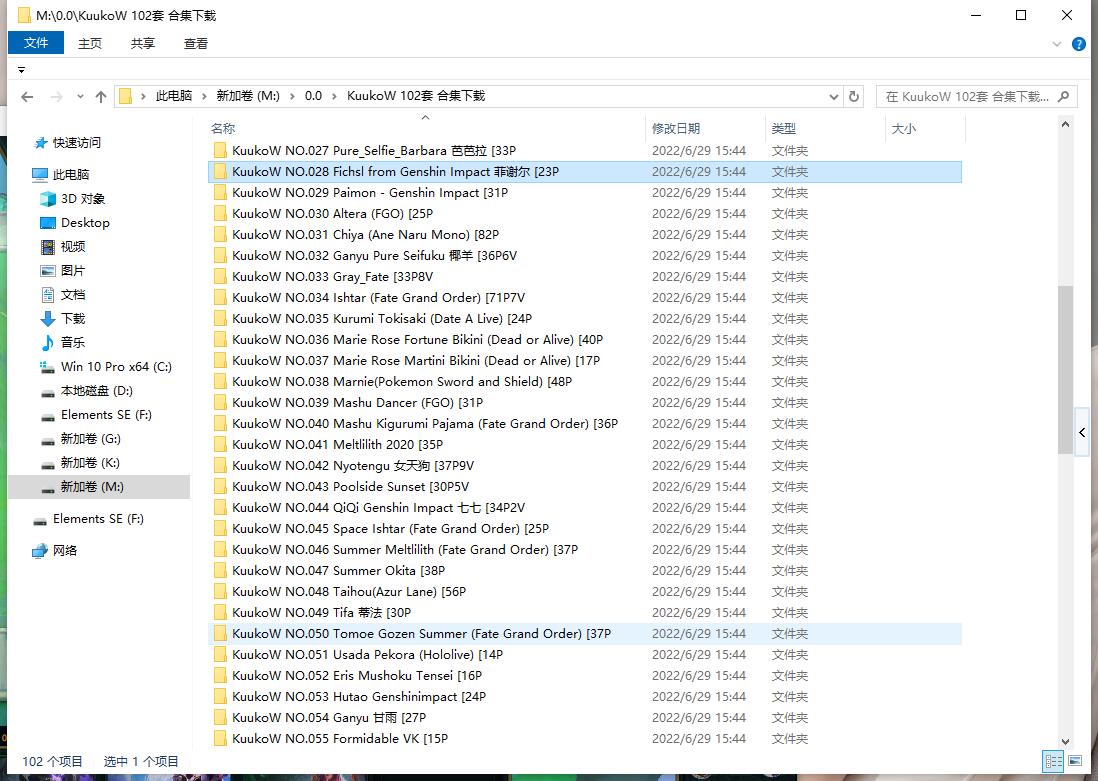The image size is (1098, 781).
Task: Switch to the 主页 ribbon tab
Action: (90, 43)
